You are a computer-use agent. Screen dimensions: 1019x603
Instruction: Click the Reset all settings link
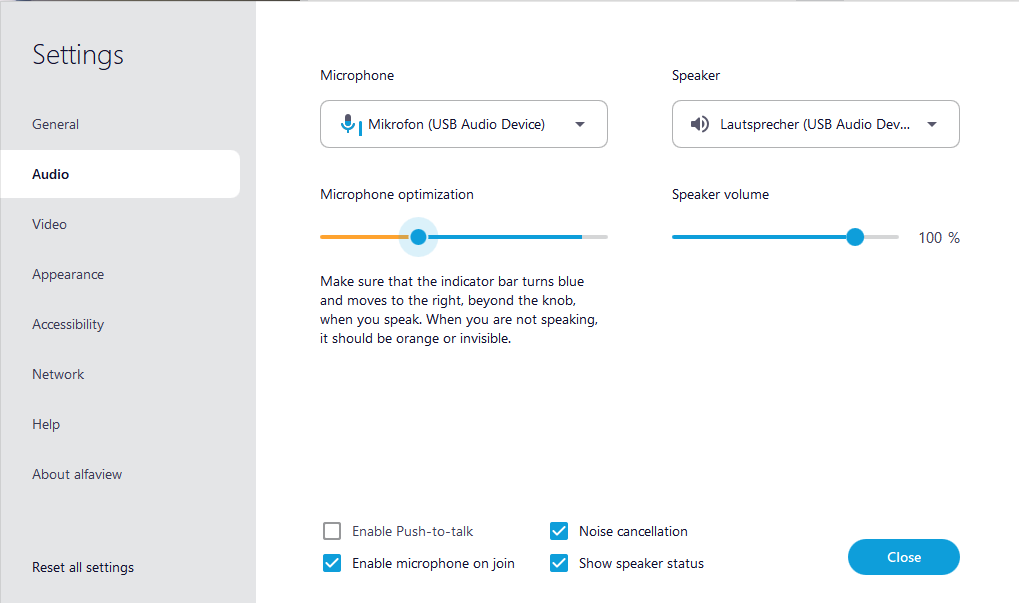(x=83, y=567)
